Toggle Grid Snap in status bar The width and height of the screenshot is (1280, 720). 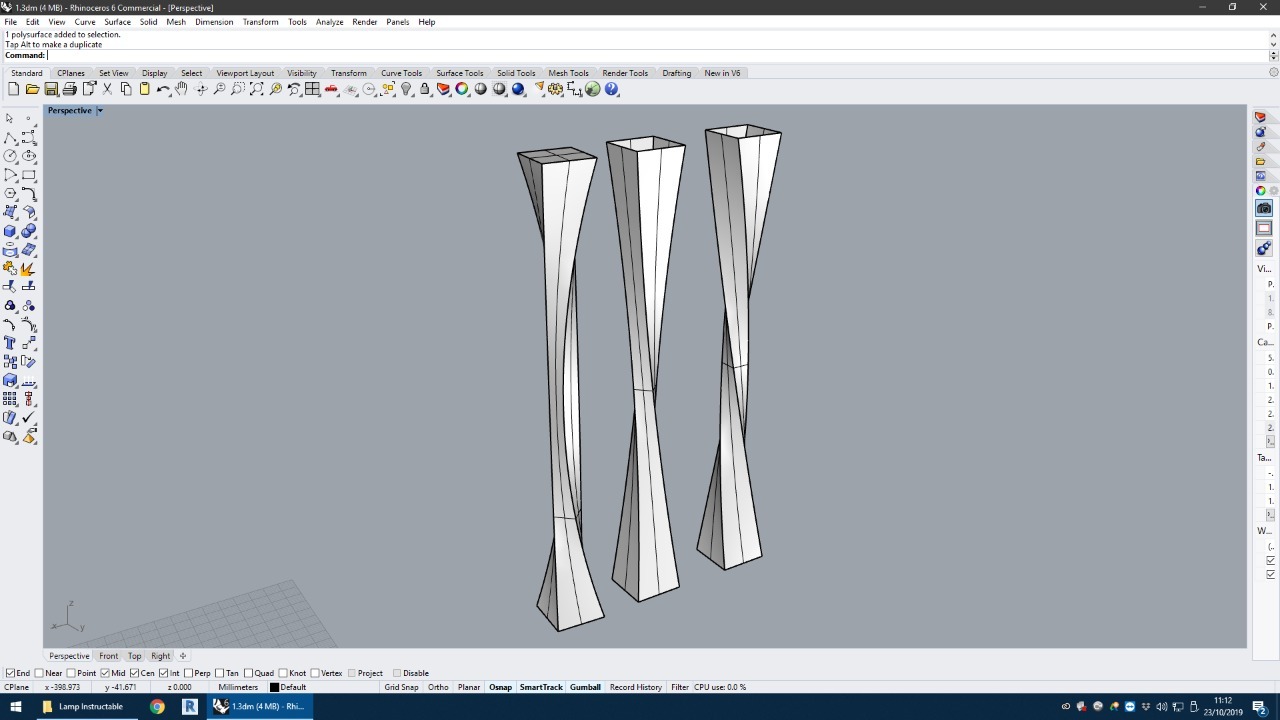pyautogui.click(x=401, y=687)
